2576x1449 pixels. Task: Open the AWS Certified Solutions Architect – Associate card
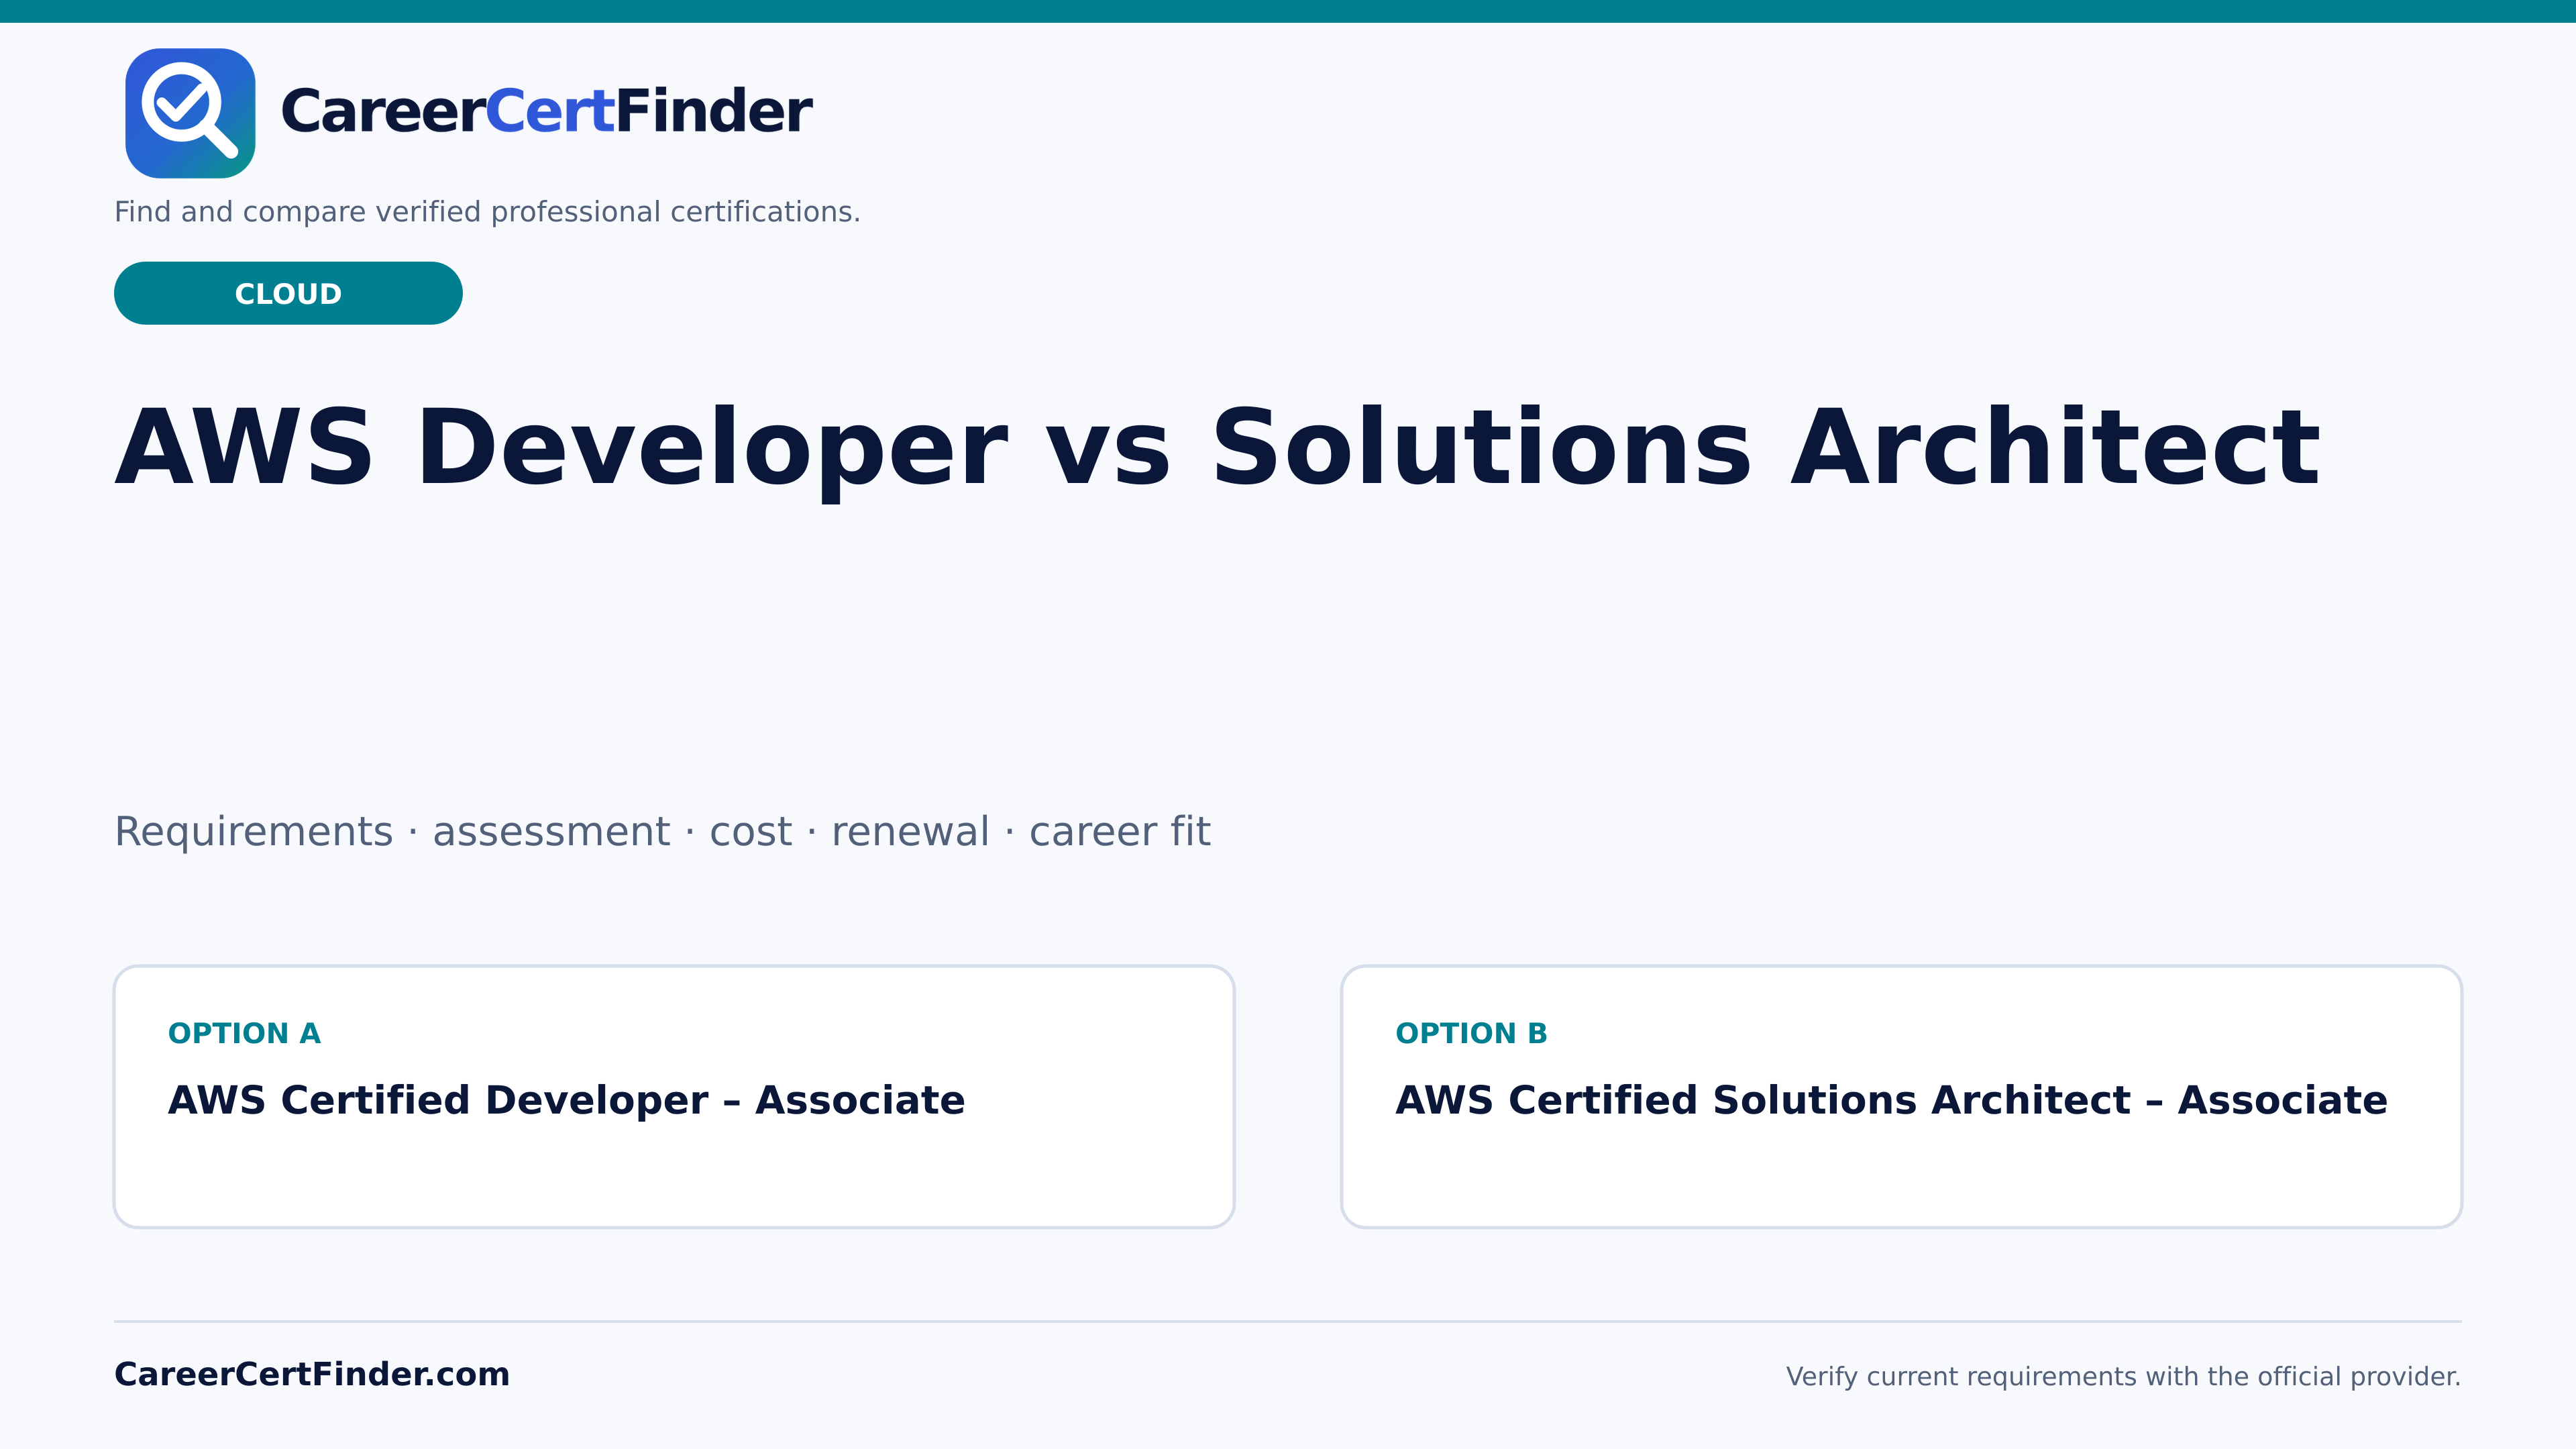tap(1901, 1097)
